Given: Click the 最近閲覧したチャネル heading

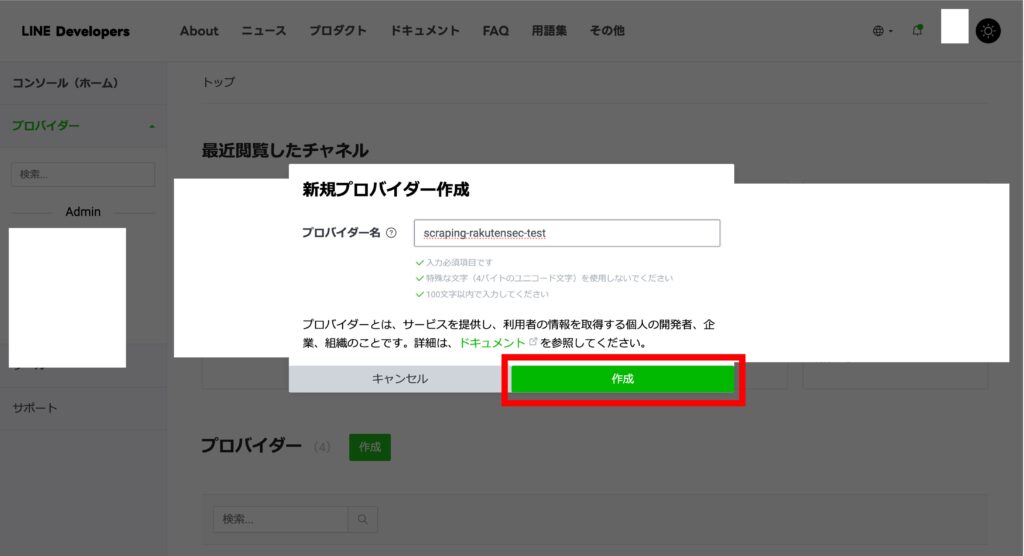Looking at the screenshot, I should tap(285, 150).
